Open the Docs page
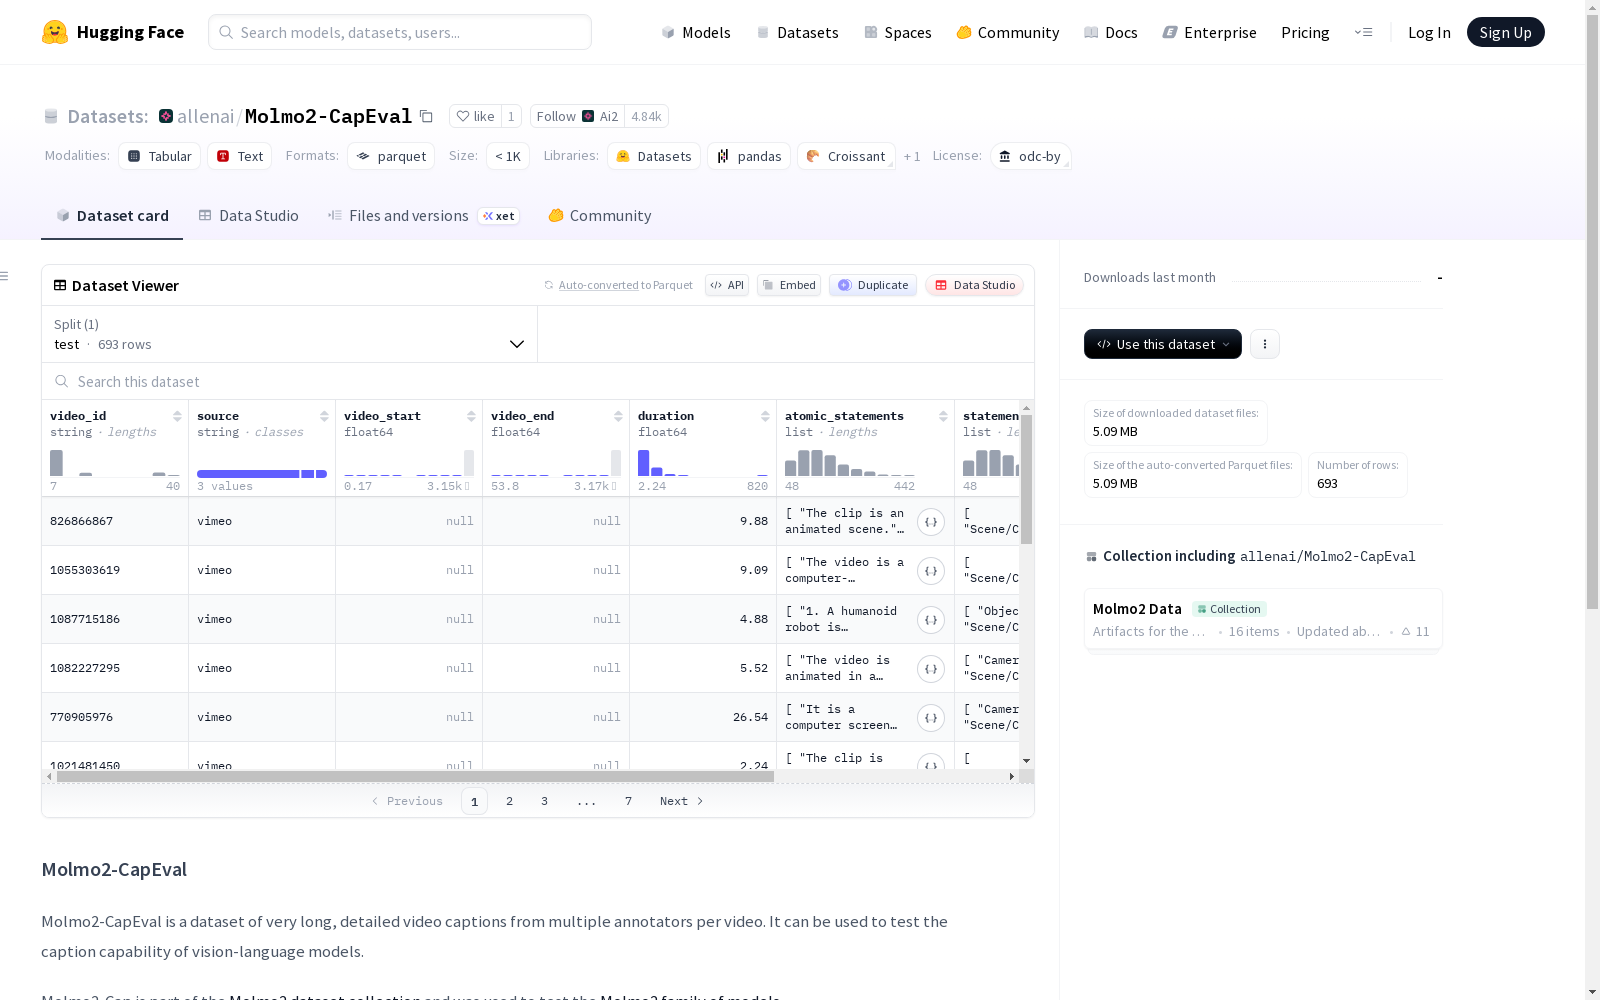 pos(1111,32)
